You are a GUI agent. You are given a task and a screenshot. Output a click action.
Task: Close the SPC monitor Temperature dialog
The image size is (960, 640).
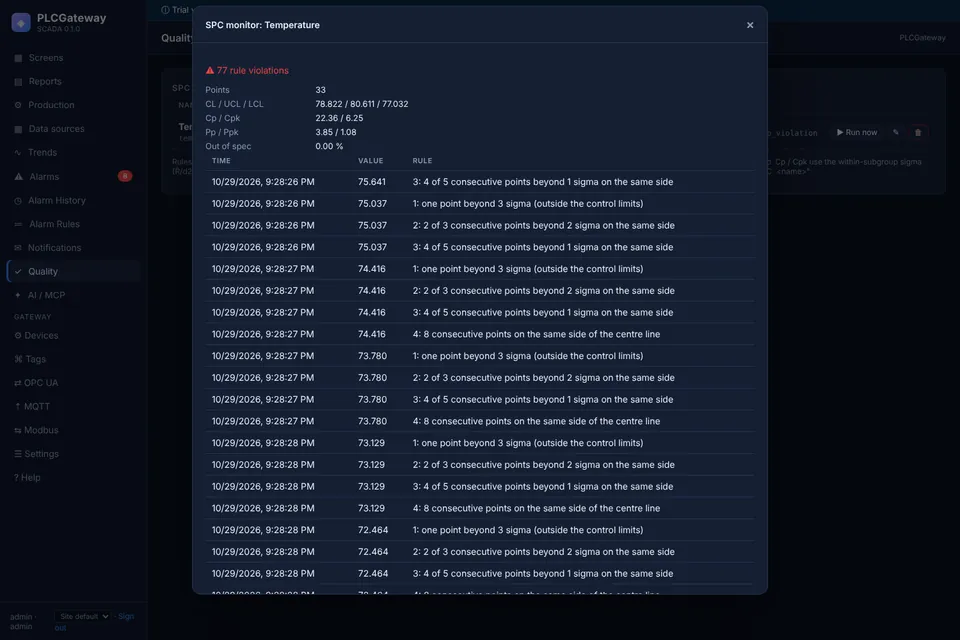pos(750,25)
